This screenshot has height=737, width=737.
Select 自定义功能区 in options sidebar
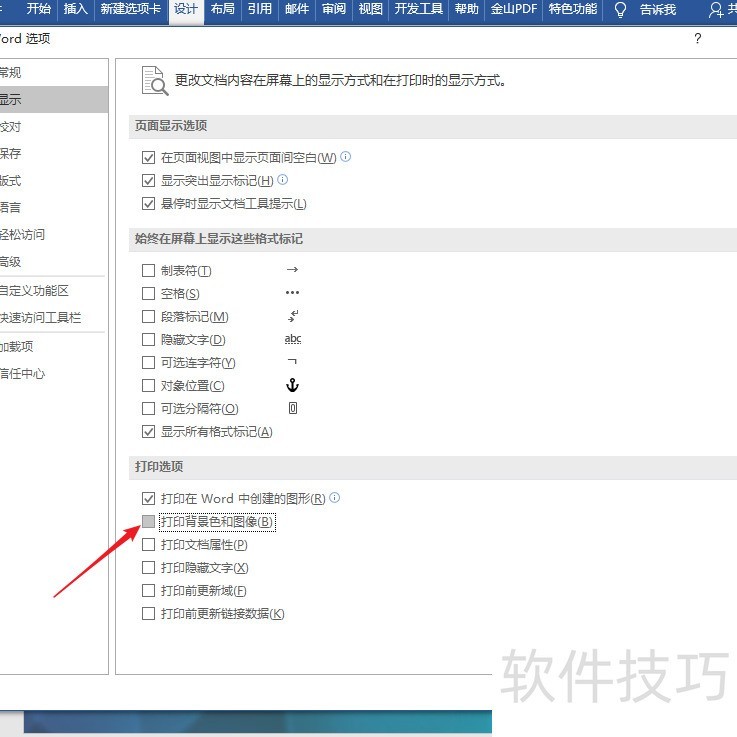[x=35, y=291]
